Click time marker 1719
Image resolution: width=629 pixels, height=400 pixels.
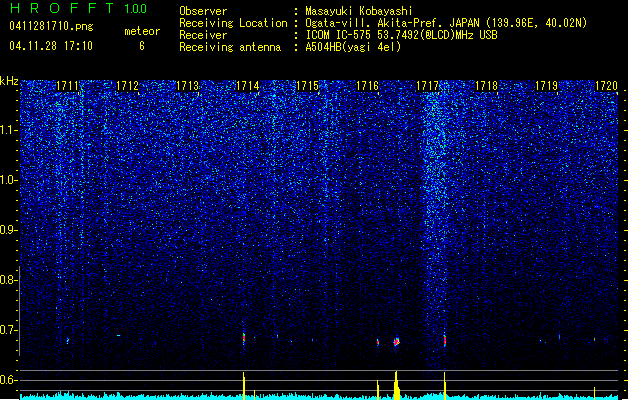click(x=546, y=86)
